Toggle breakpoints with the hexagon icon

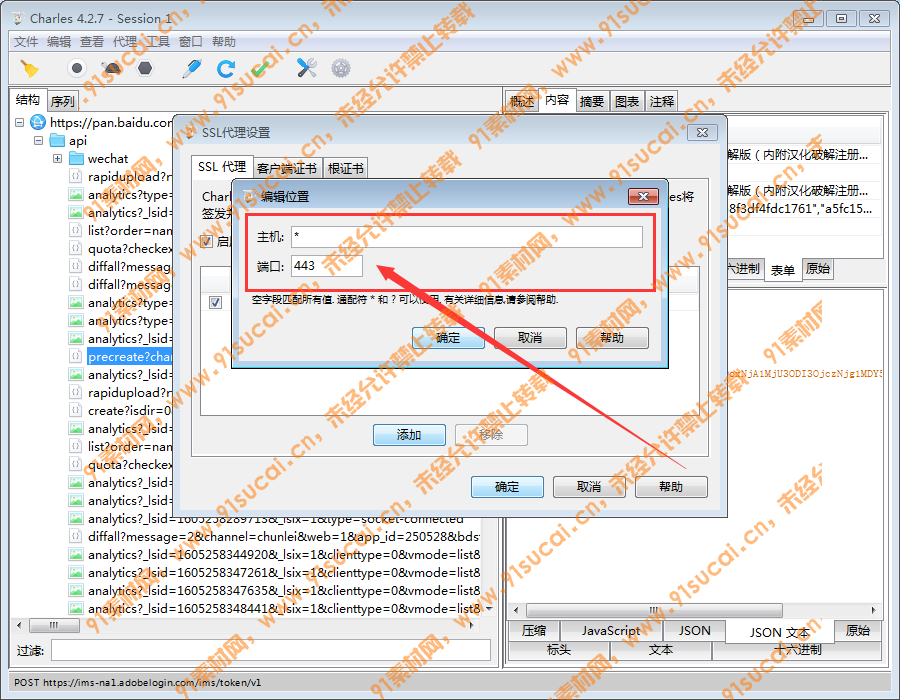point(145,69)
